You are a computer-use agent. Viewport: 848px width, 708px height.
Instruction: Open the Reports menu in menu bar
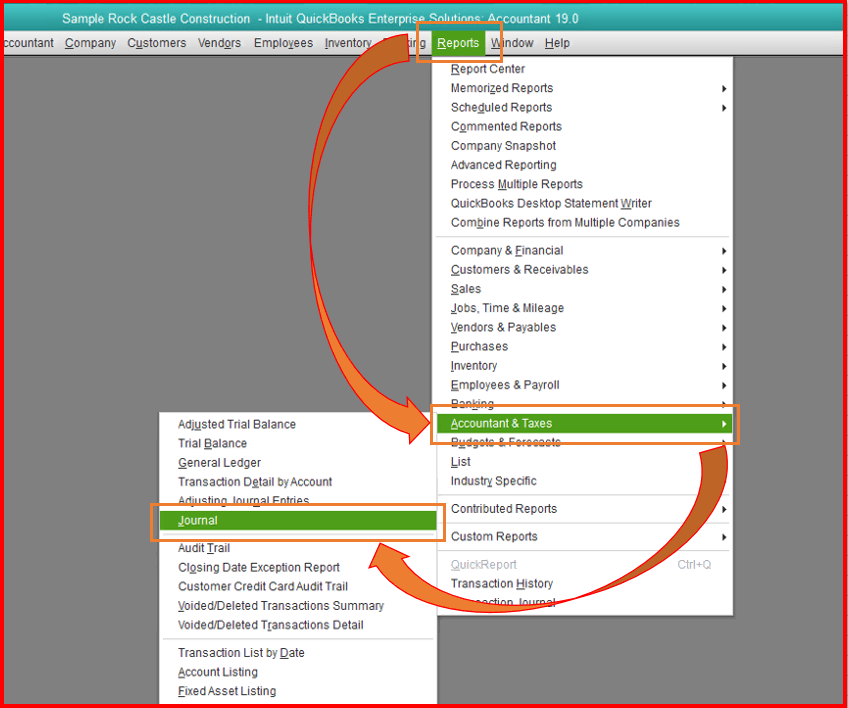(458, 43)
